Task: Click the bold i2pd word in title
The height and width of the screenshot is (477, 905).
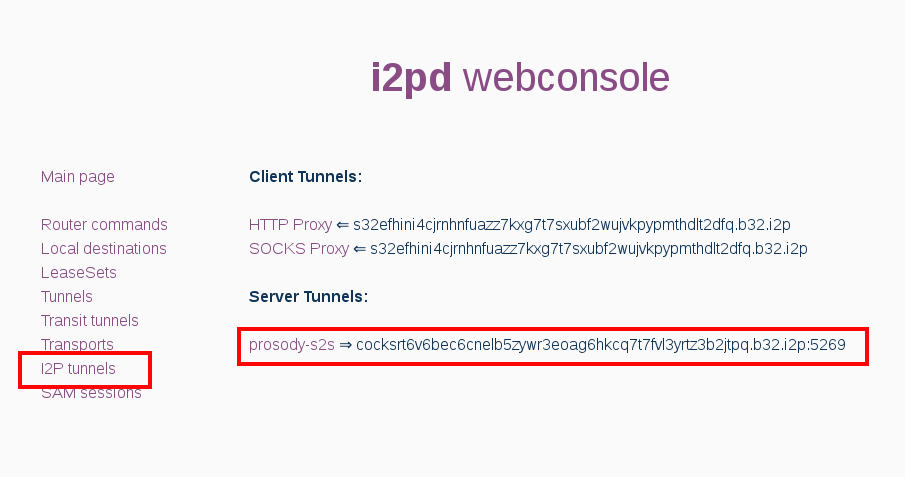Action: [411, 78]
